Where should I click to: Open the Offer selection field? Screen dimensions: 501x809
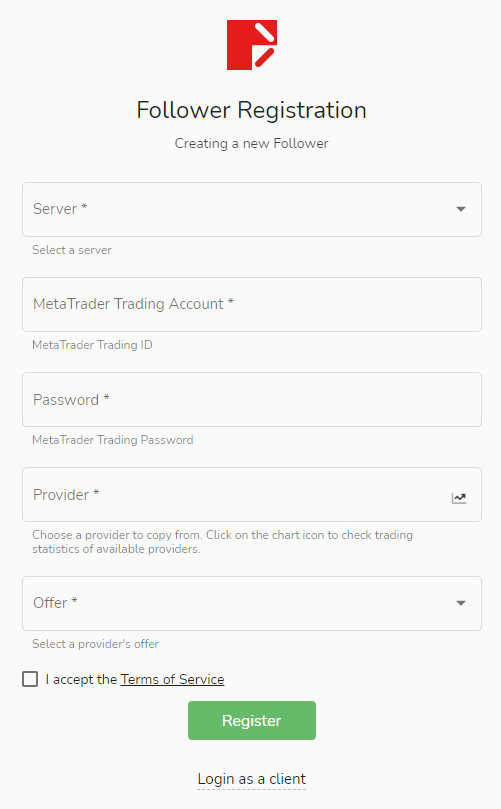[x=252, y=604]
